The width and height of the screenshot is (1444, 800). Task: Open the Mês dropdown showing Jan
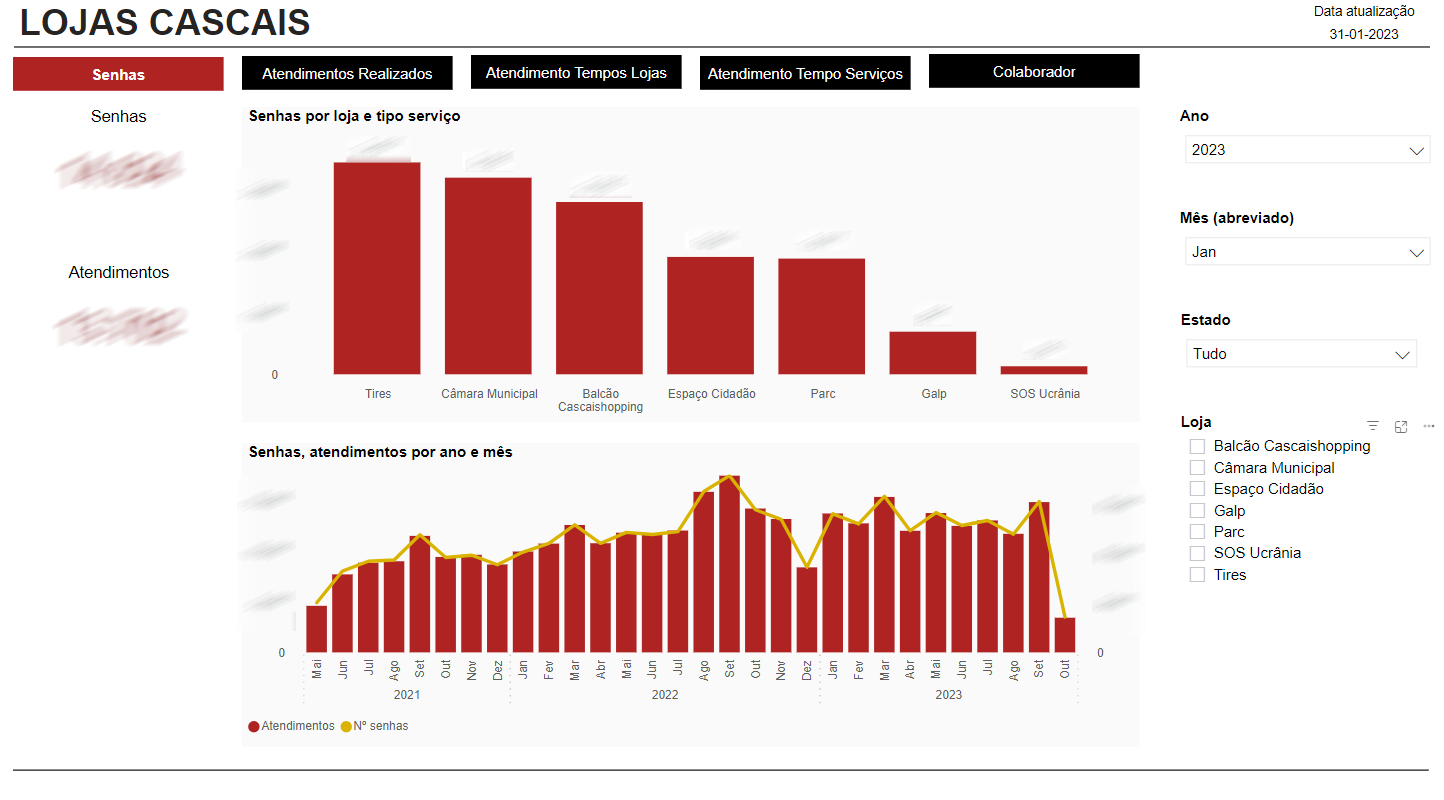(x=1305, y=252)
